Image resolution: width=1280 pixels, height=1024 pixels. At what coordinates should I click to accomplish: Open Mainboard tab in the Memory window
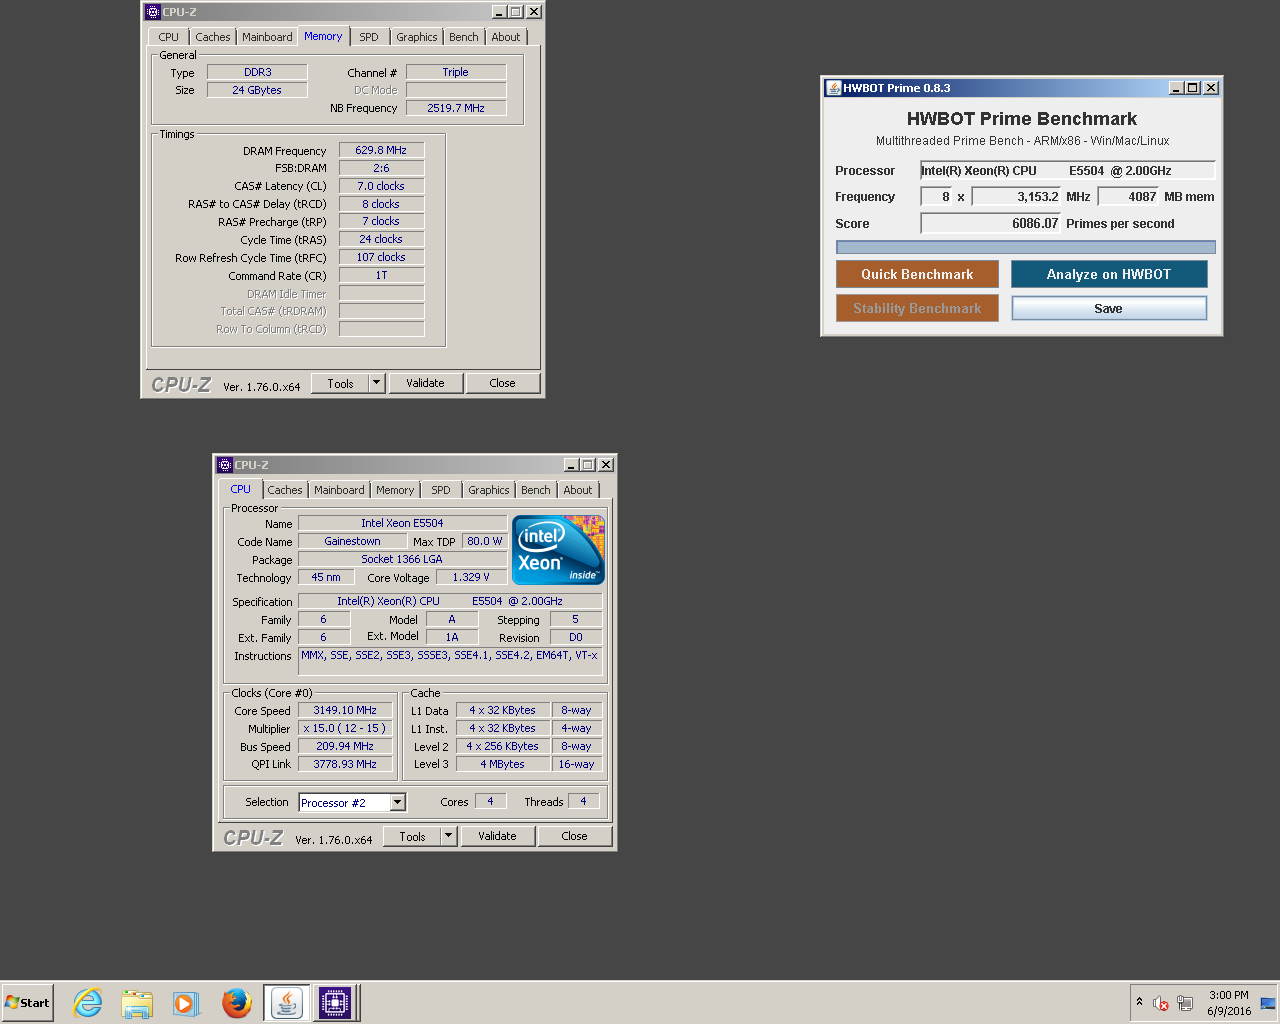point(267,37)
